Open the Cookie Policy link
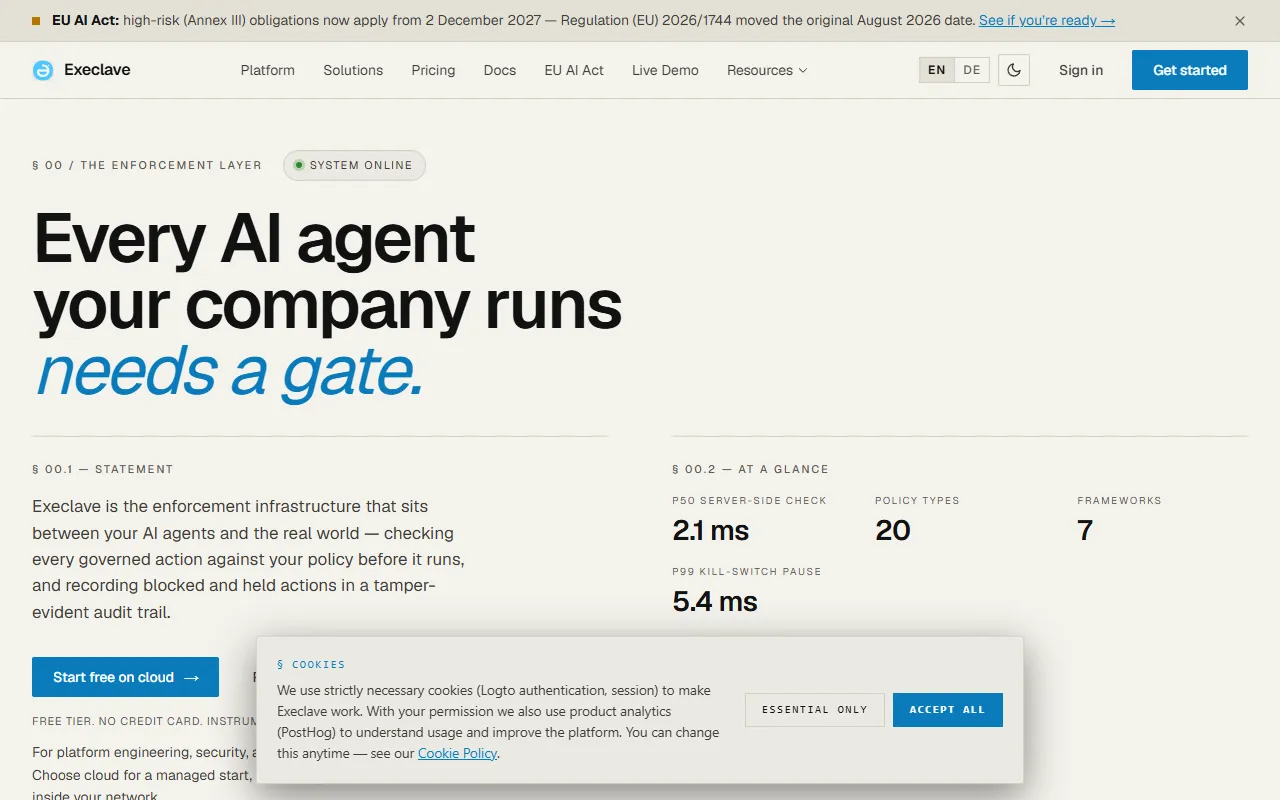 click(x=457, y=753)
